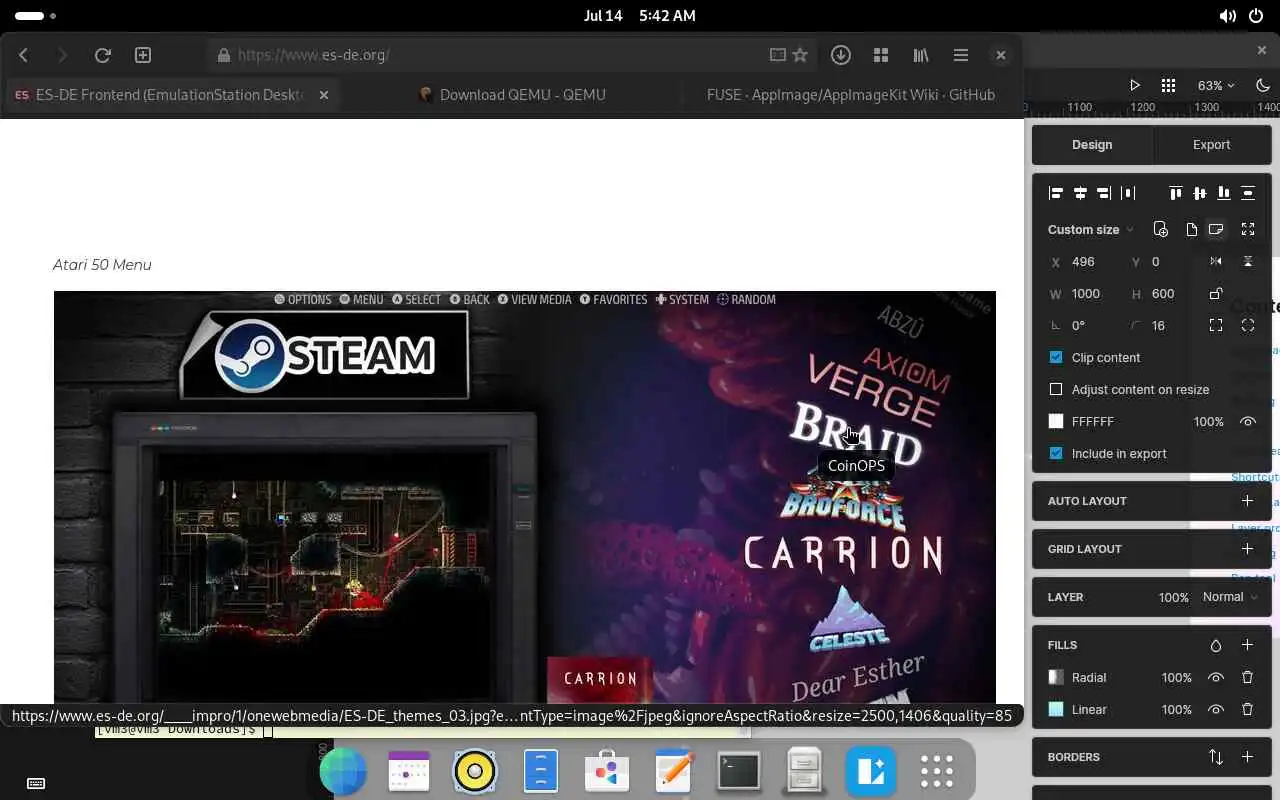Hide the FFFFFF background fill

point(1248,421)
